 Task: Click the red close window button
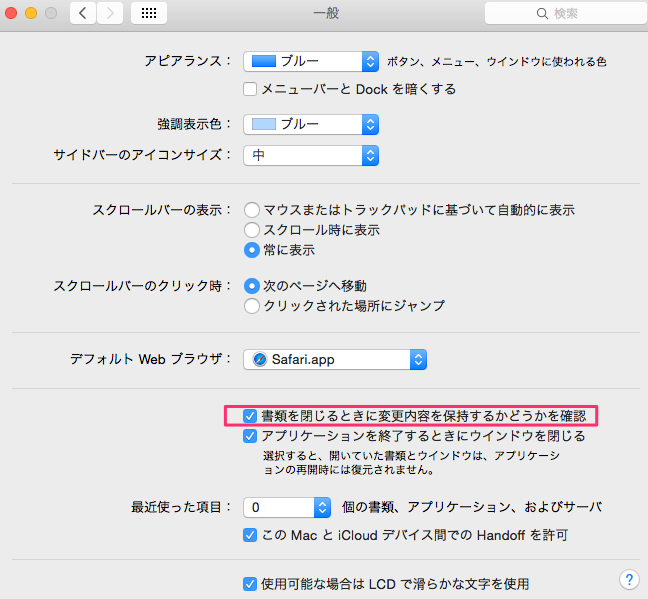coord(11,13)
